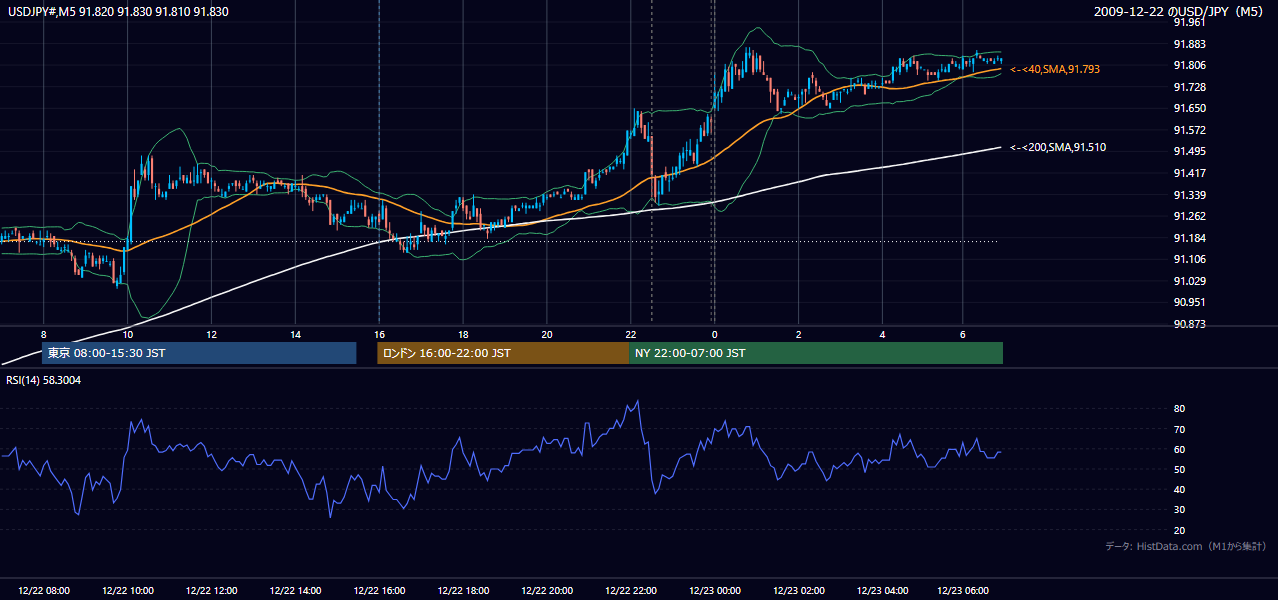Viewport: 1278px width, 600px height.
Task: Click the 91.184 price axis label
Action: tap(1188, 238)
